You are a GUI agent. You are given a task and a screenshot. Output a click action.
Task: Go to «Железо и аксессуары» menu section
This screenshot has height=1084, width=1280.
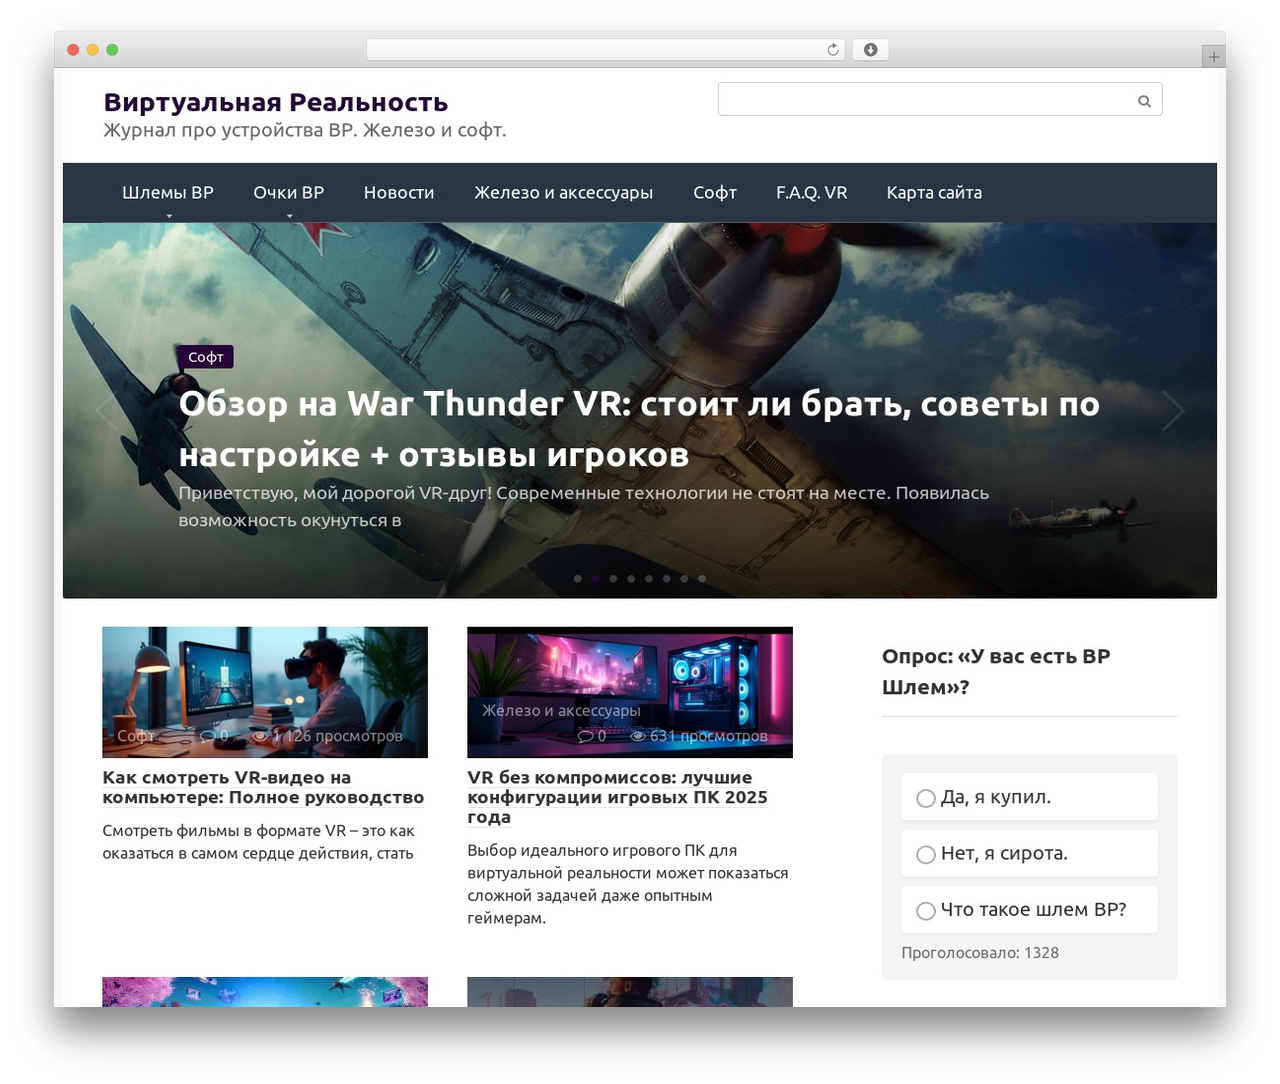click(564, 193)
